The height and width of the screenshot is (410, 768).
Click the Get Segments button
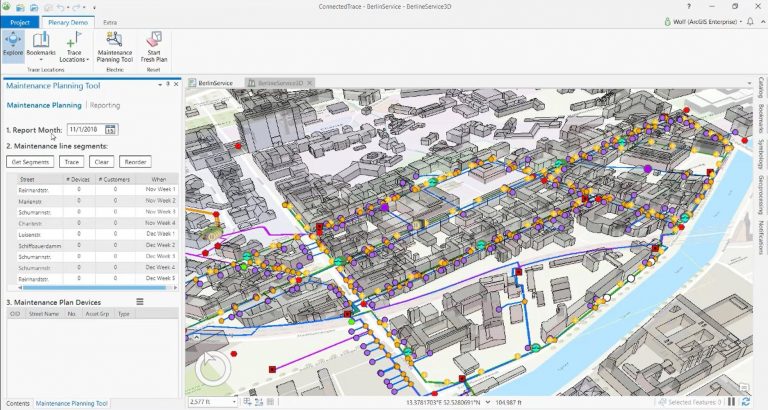(x=30, y=162)
